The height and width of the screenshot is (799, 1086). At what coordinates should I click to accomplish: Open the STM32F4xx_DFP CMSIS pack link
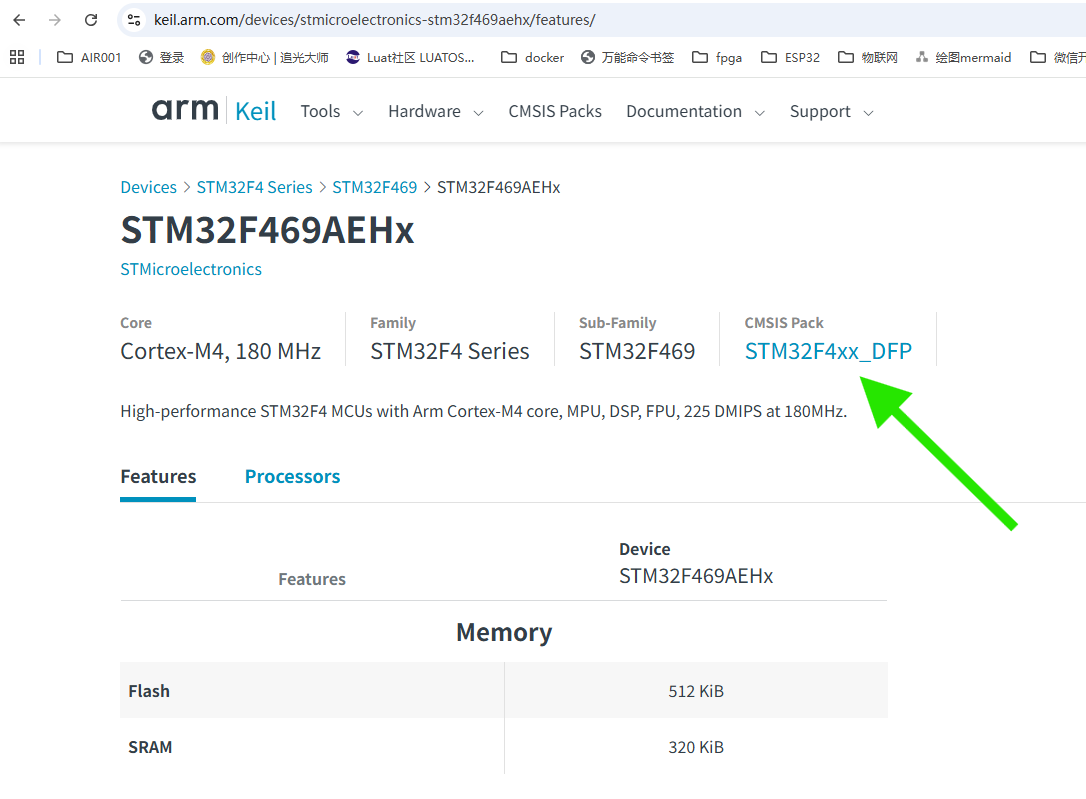pyautogui.click(x=828, y=351)
